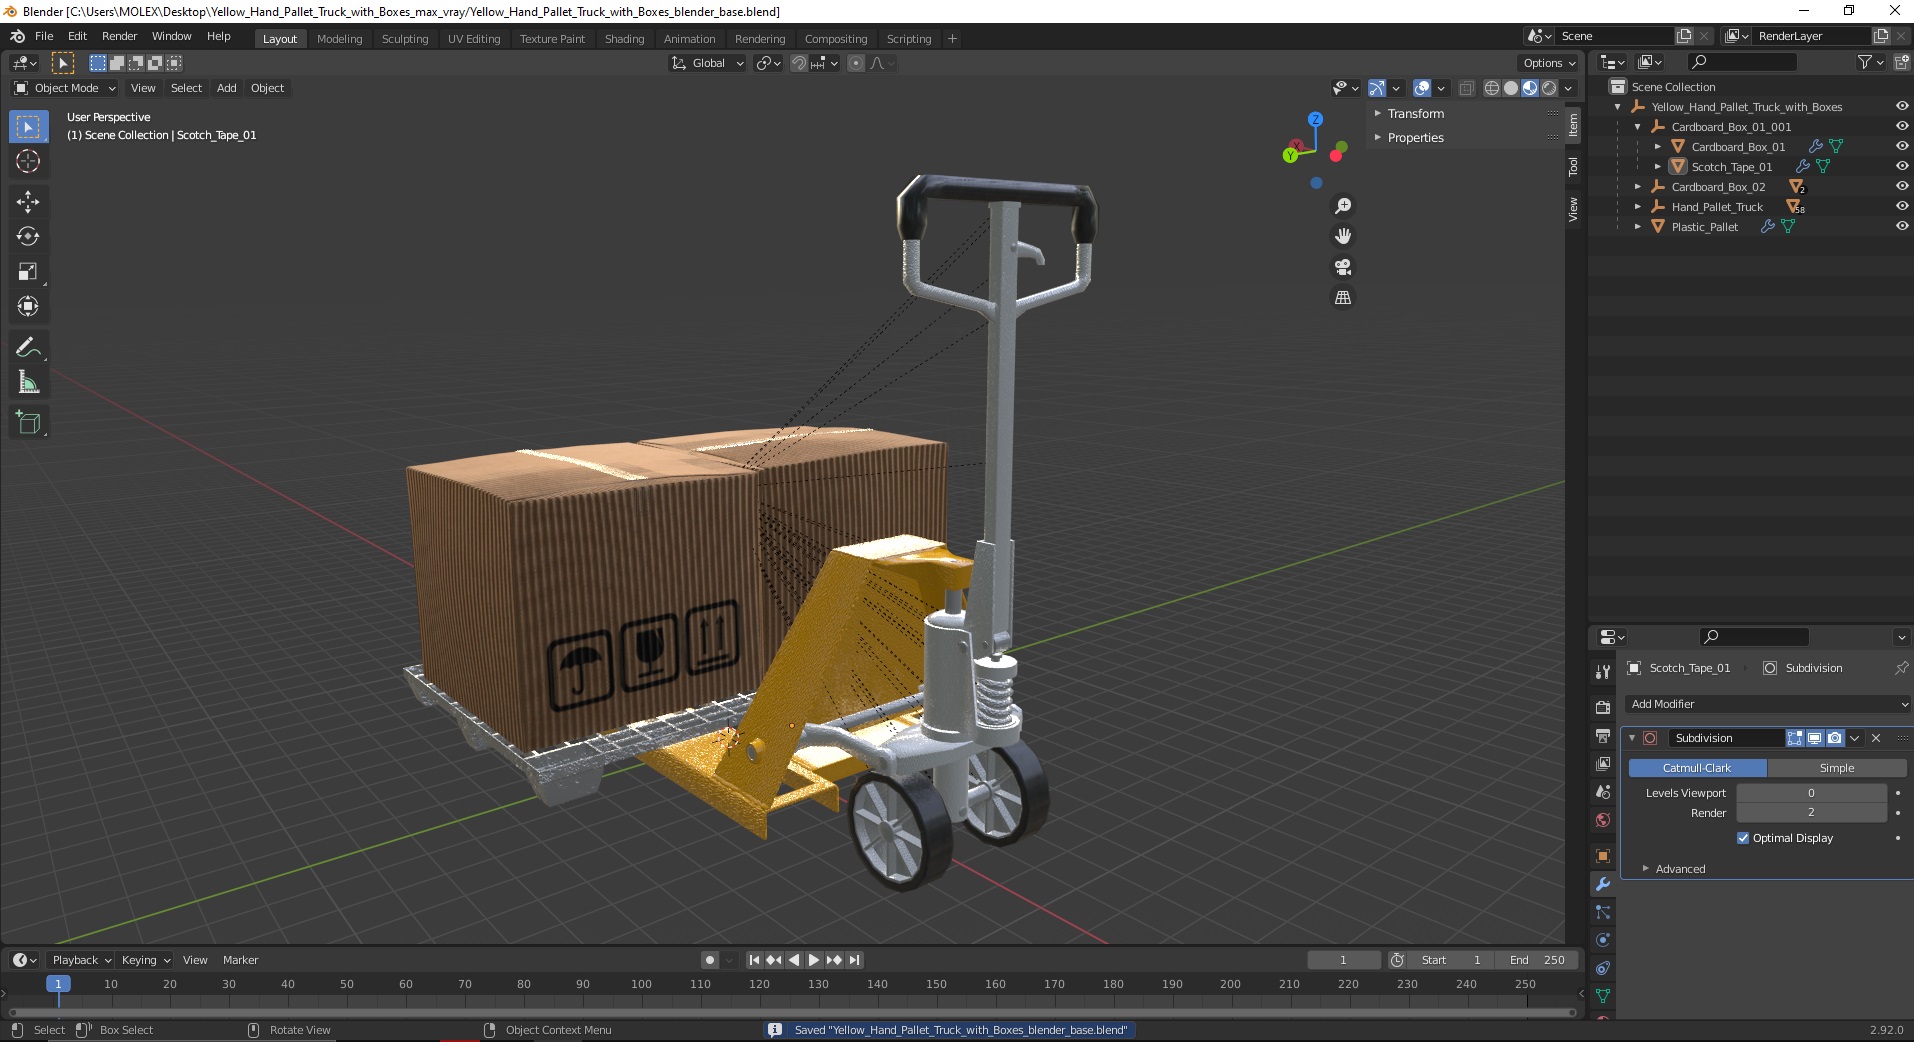The height and width of the screenshot is (1042, 1914).
Task: Remove the Subdivision modifier
Action: (x=1876, y=738)
